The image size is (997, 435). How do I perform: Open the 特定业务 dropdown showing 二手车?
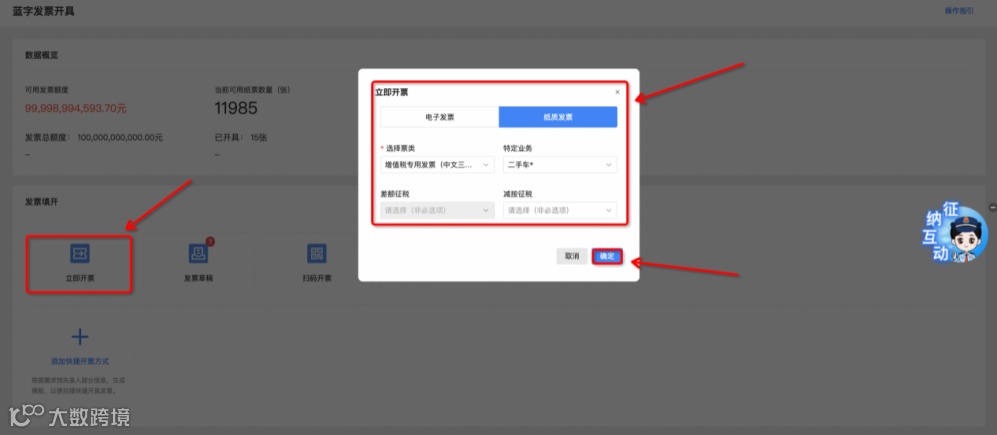tap(560, 165)
